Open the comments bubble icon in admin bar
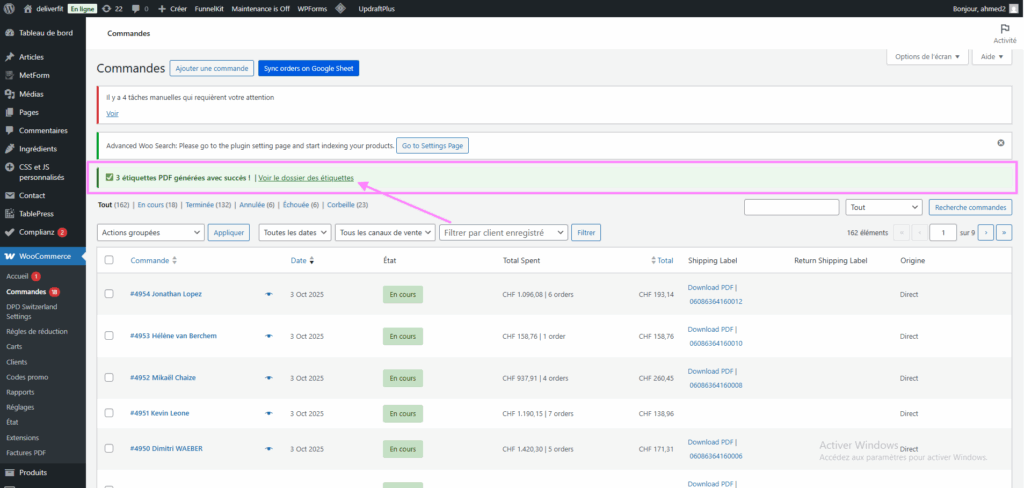1024x488 pixels. point(137,8)
